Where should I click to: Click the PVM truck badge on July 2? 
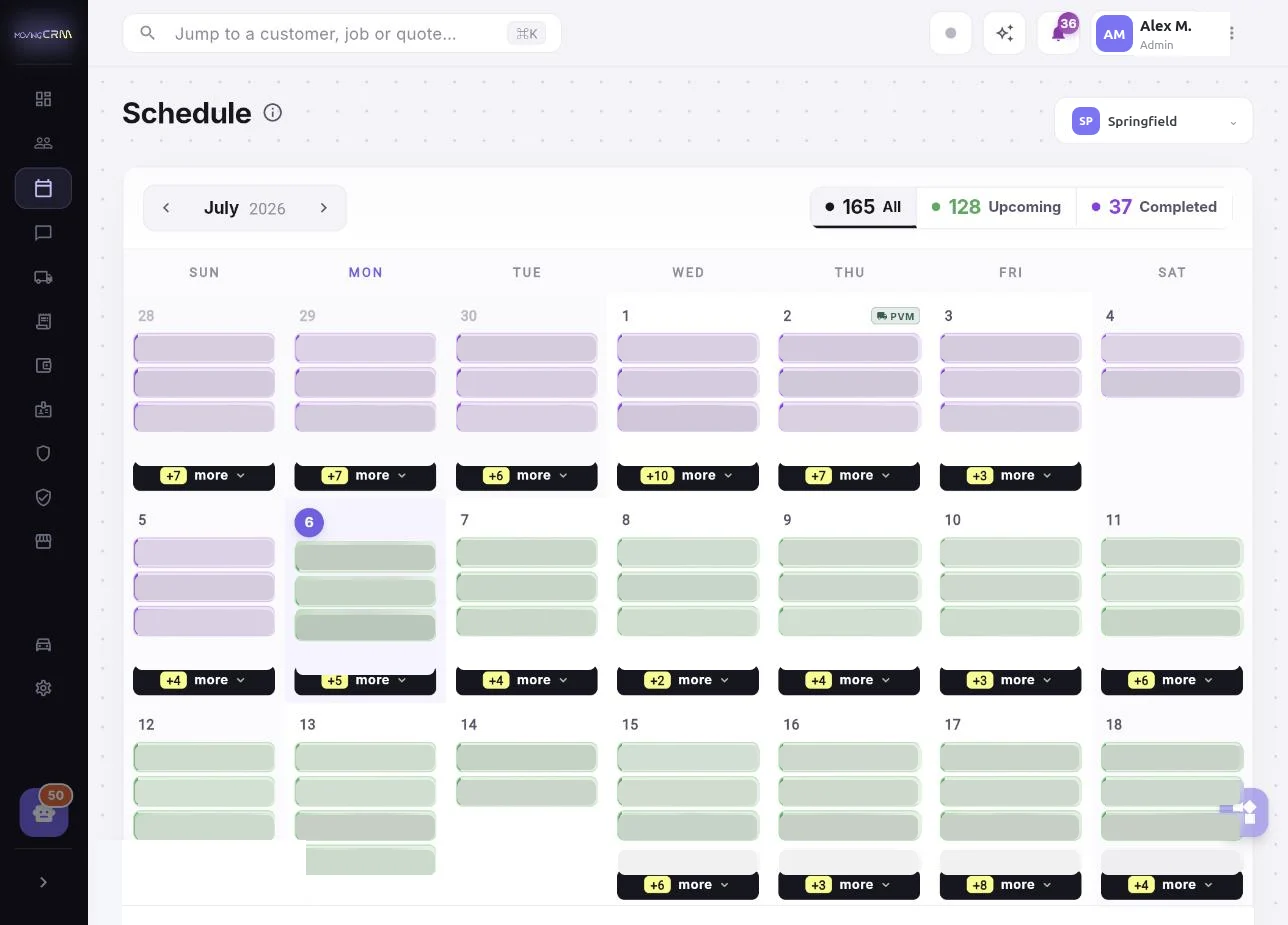pos(895,316)
